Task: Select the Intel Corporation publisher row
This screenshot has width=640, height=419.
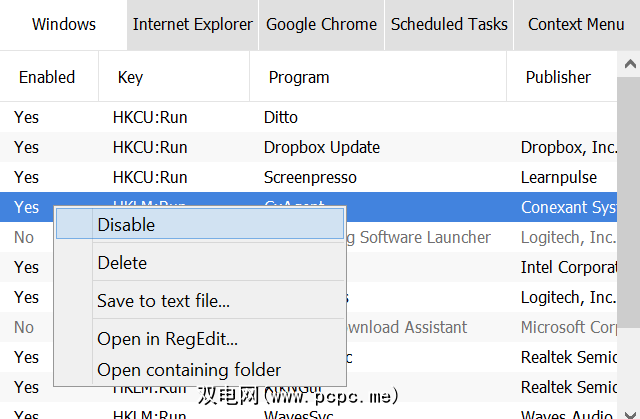Action: (570, 267)
